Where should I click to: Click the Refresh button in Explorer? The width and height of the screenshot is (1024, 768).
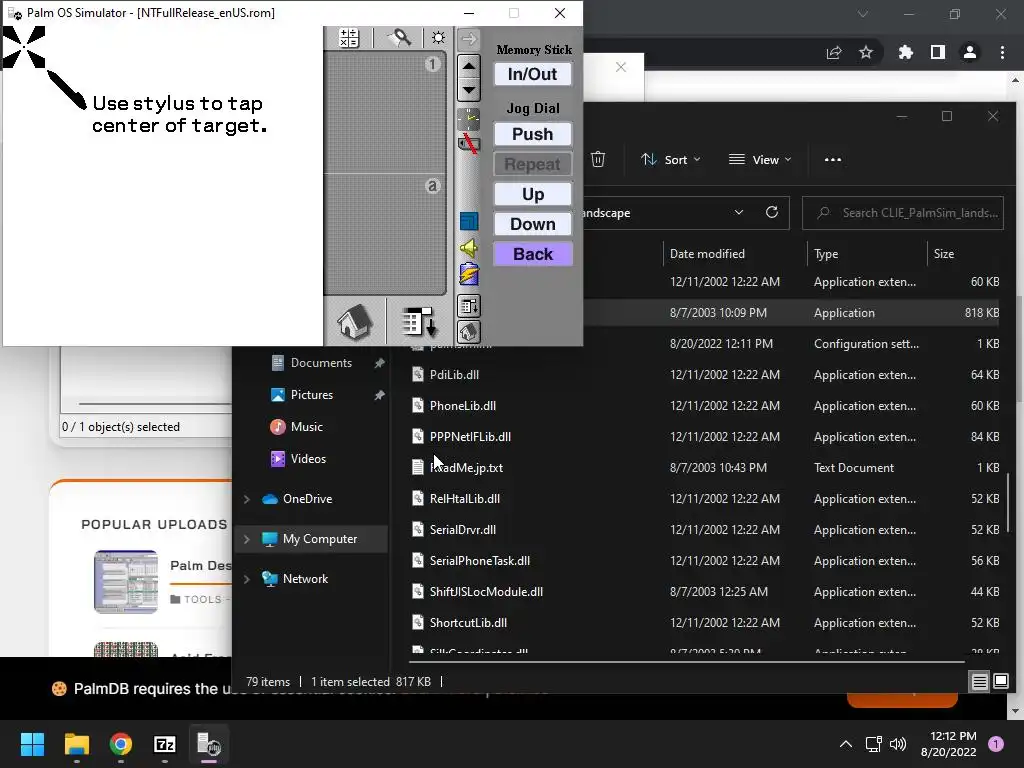tap(772, 212)
